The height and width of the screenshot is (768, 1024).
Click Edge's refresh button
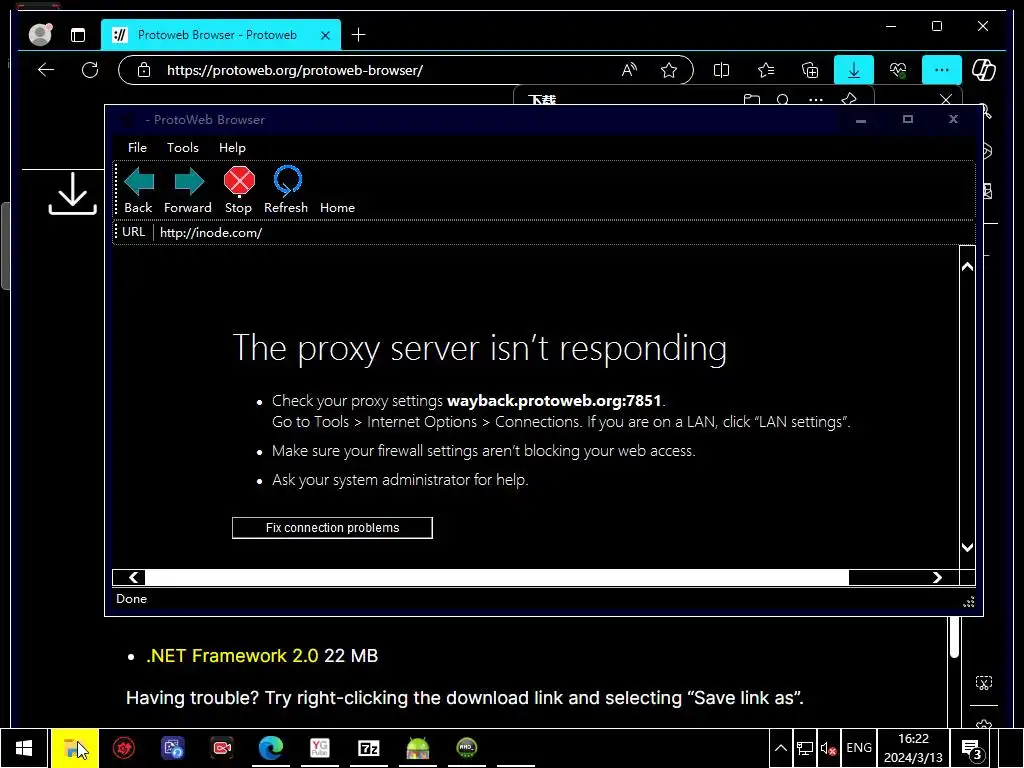[90, 70]
